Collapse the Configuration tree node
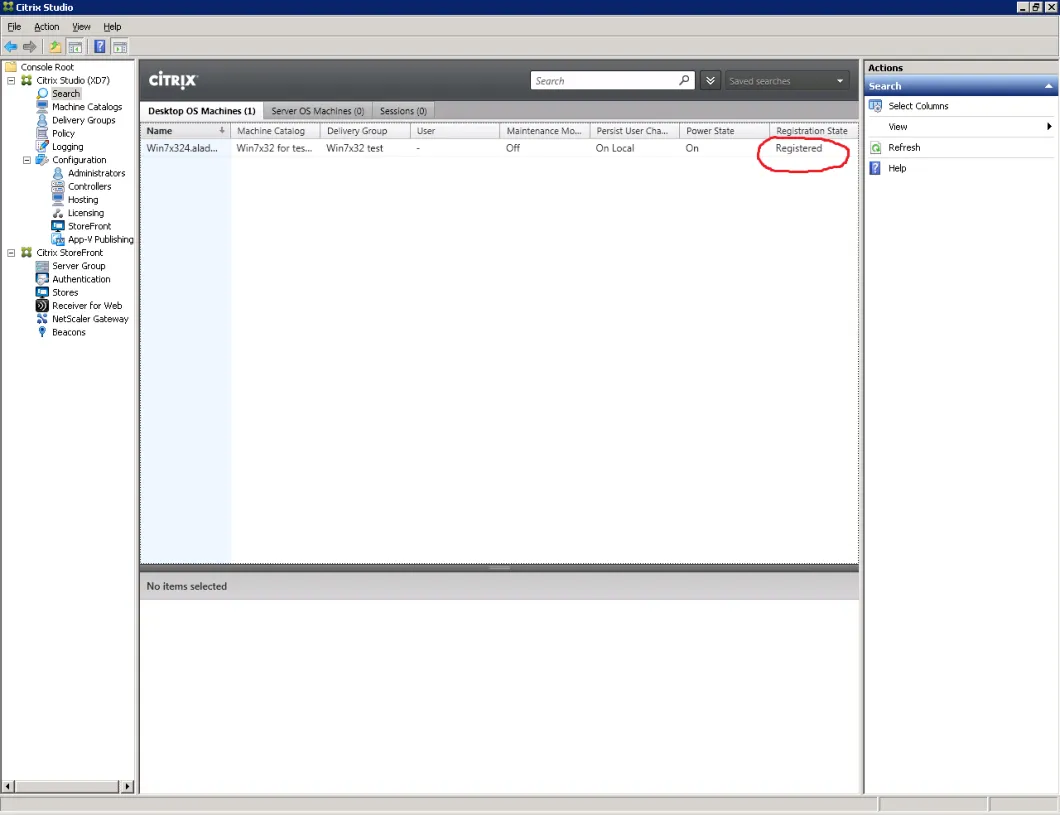Image resolution: width=1060 pixels, height=815 pixels. 27,160
